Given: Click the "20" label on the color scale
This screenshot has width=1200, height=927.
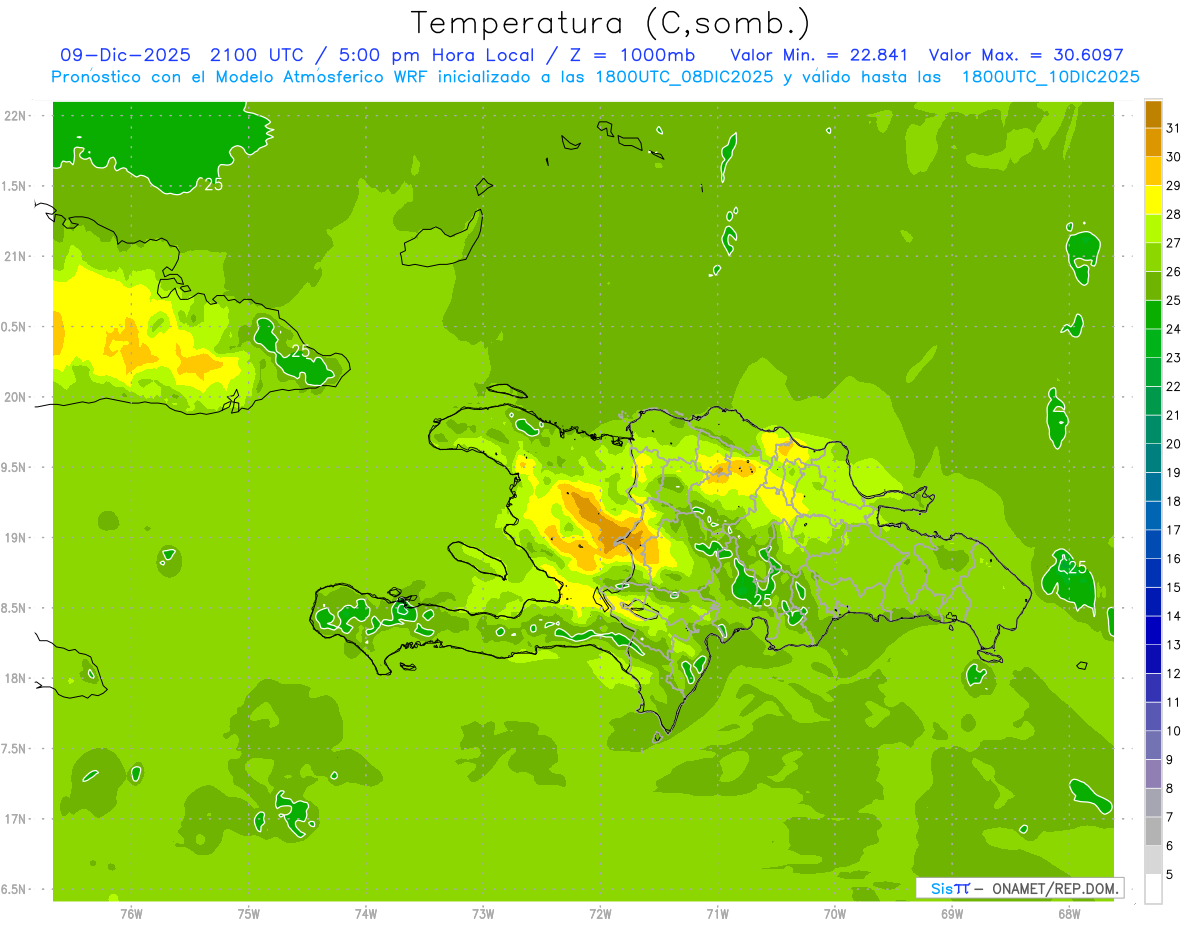Looking at the screenshot, I should click(x=1174, y=444).
